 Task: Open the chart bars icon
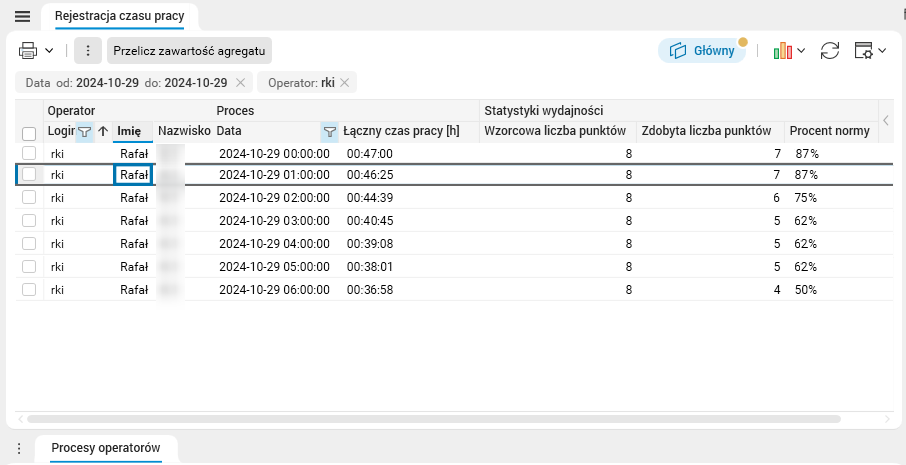click(x=782, y=51)
